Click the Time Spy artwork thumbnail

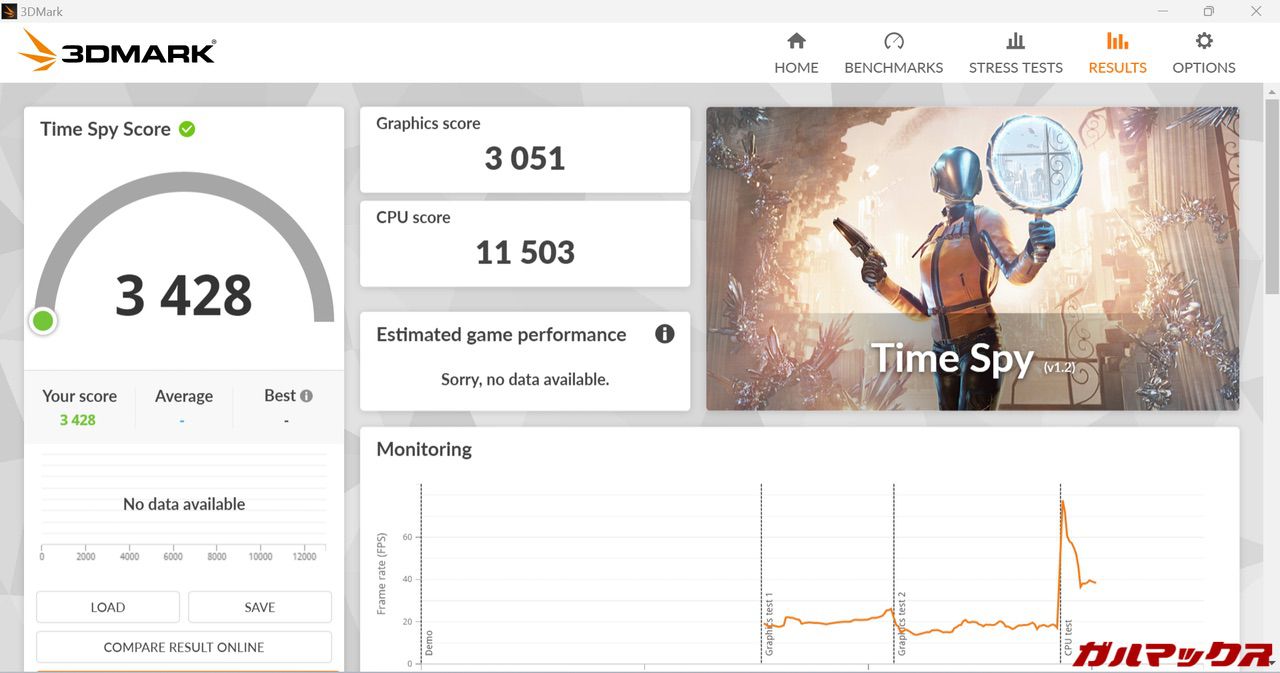[x=972, y=258]
